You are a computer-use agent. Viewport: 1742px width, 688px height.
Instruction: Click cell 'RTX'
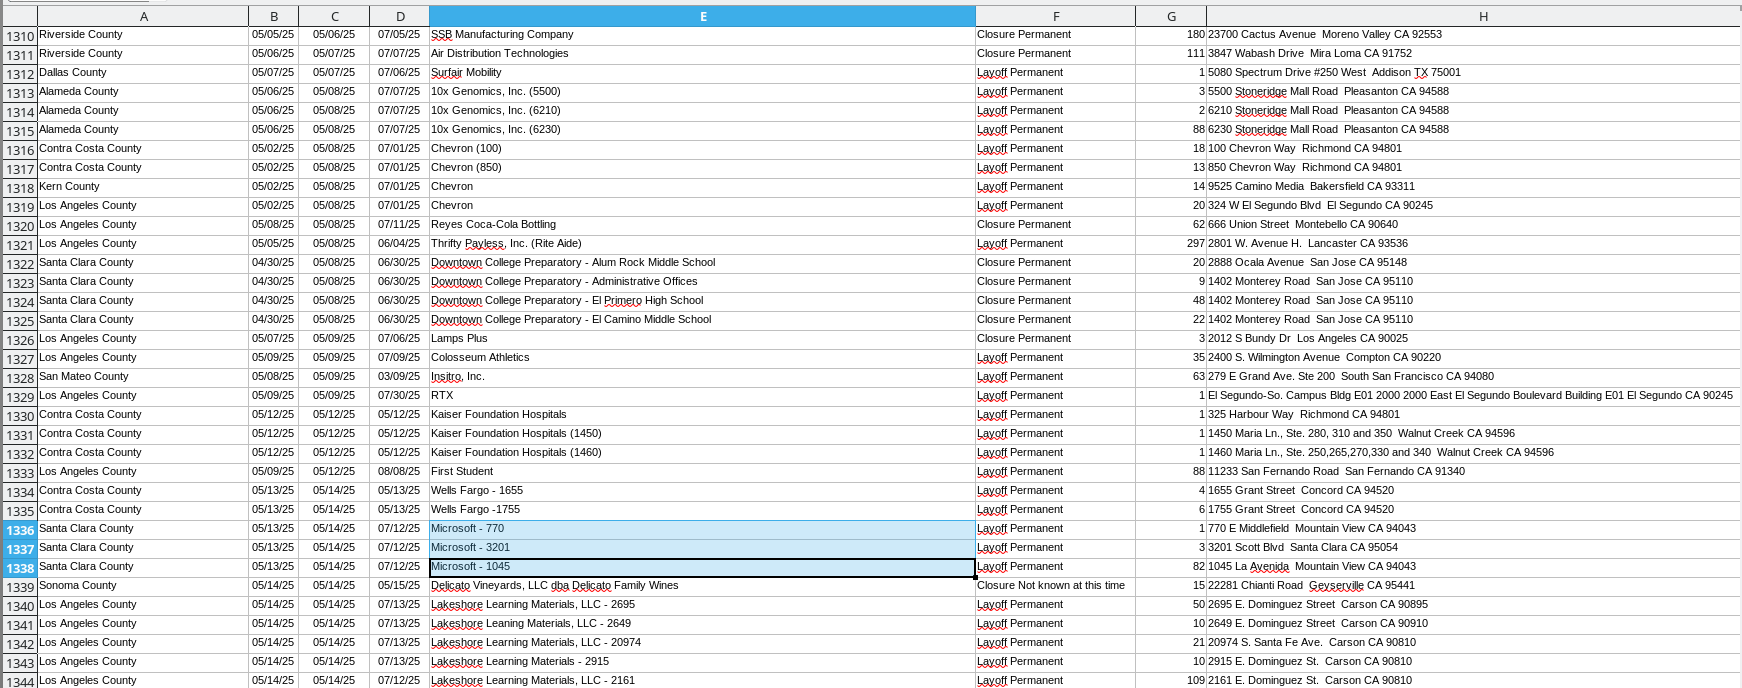(x=702, y=396)
